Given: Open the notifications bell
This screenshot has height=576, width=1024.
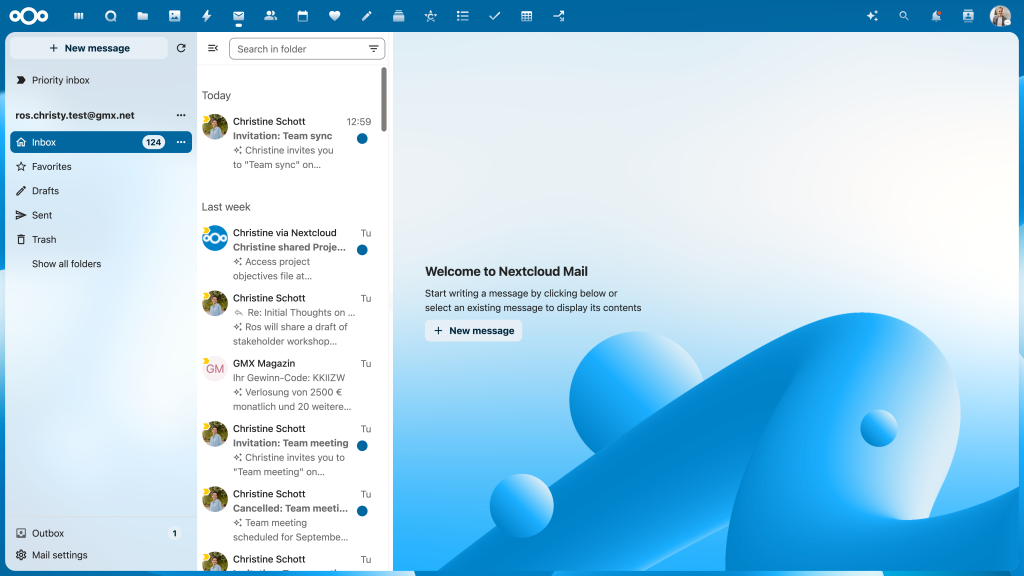Looking at the screenshot, I should tap(934, 15).
